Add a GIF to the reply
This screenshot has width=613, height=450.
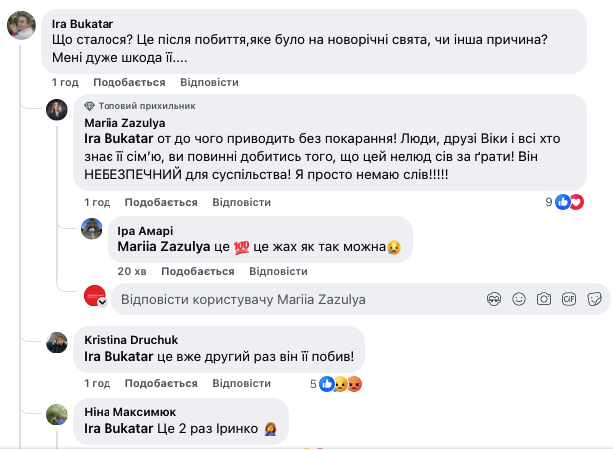569,298
